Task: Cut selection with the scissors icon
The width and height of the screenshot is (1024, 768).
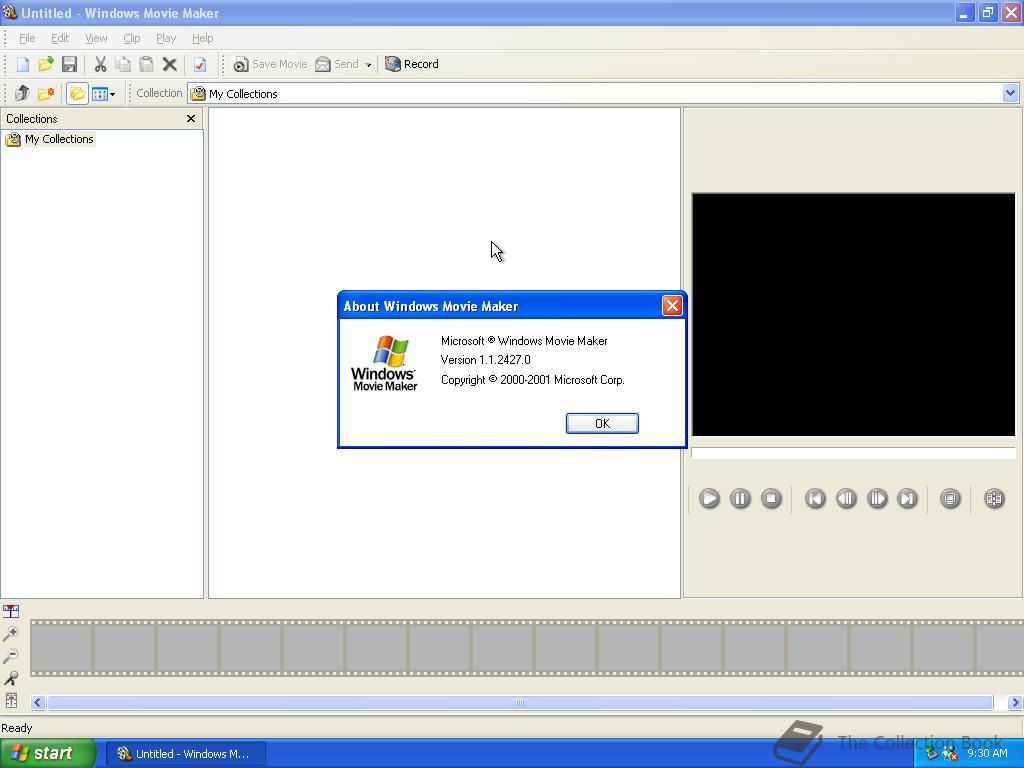Action: click(x=100, y=64)
